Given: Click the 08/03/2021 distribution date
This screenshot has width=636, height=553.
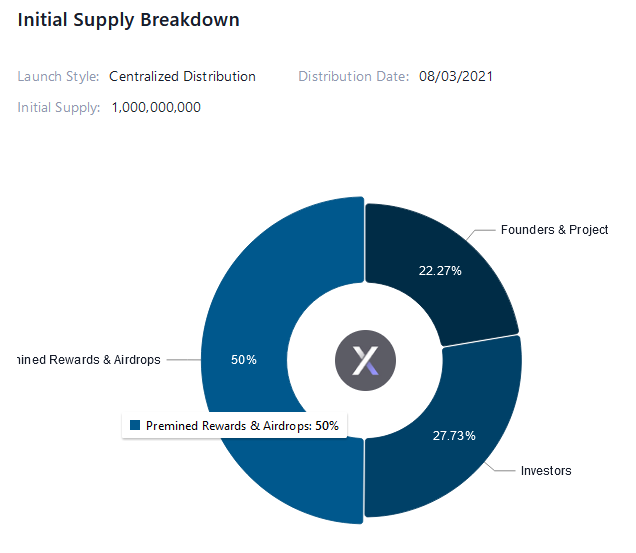Looking at the screenshot, I should [x=456, y=76].
